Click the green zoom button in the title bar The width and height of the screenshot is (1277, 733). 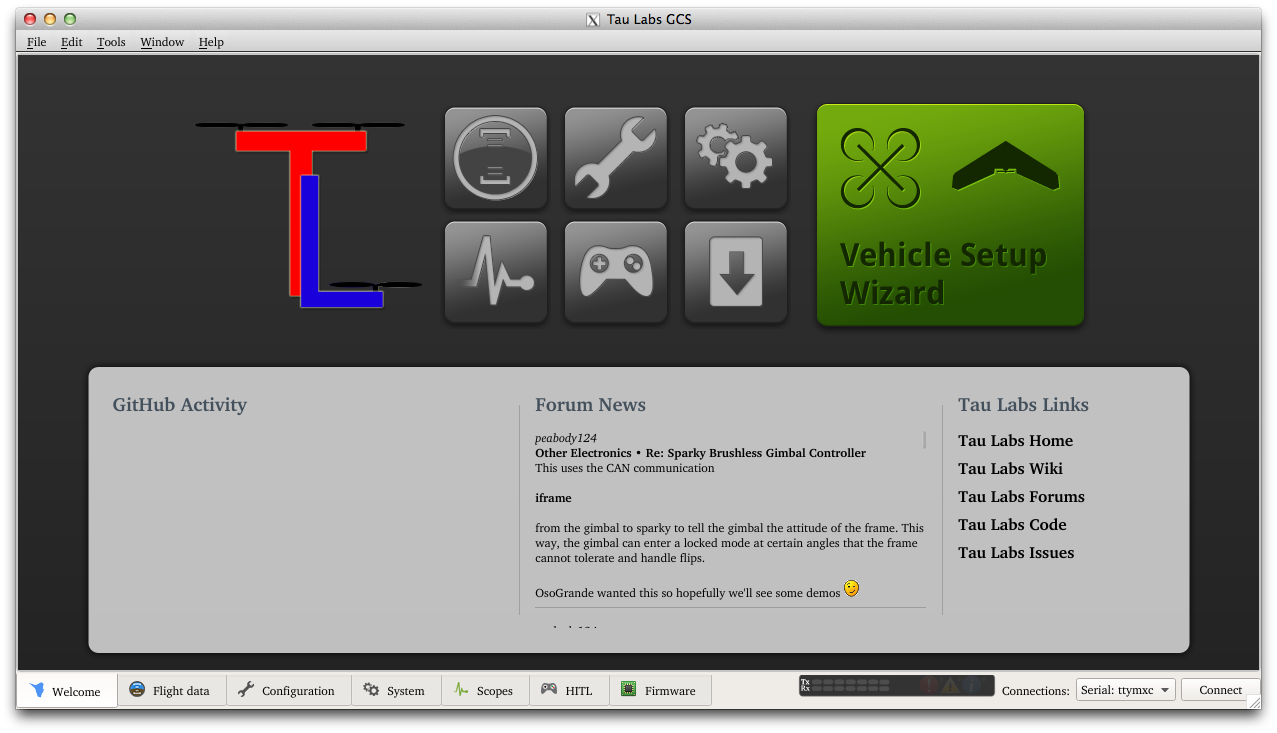70,19
